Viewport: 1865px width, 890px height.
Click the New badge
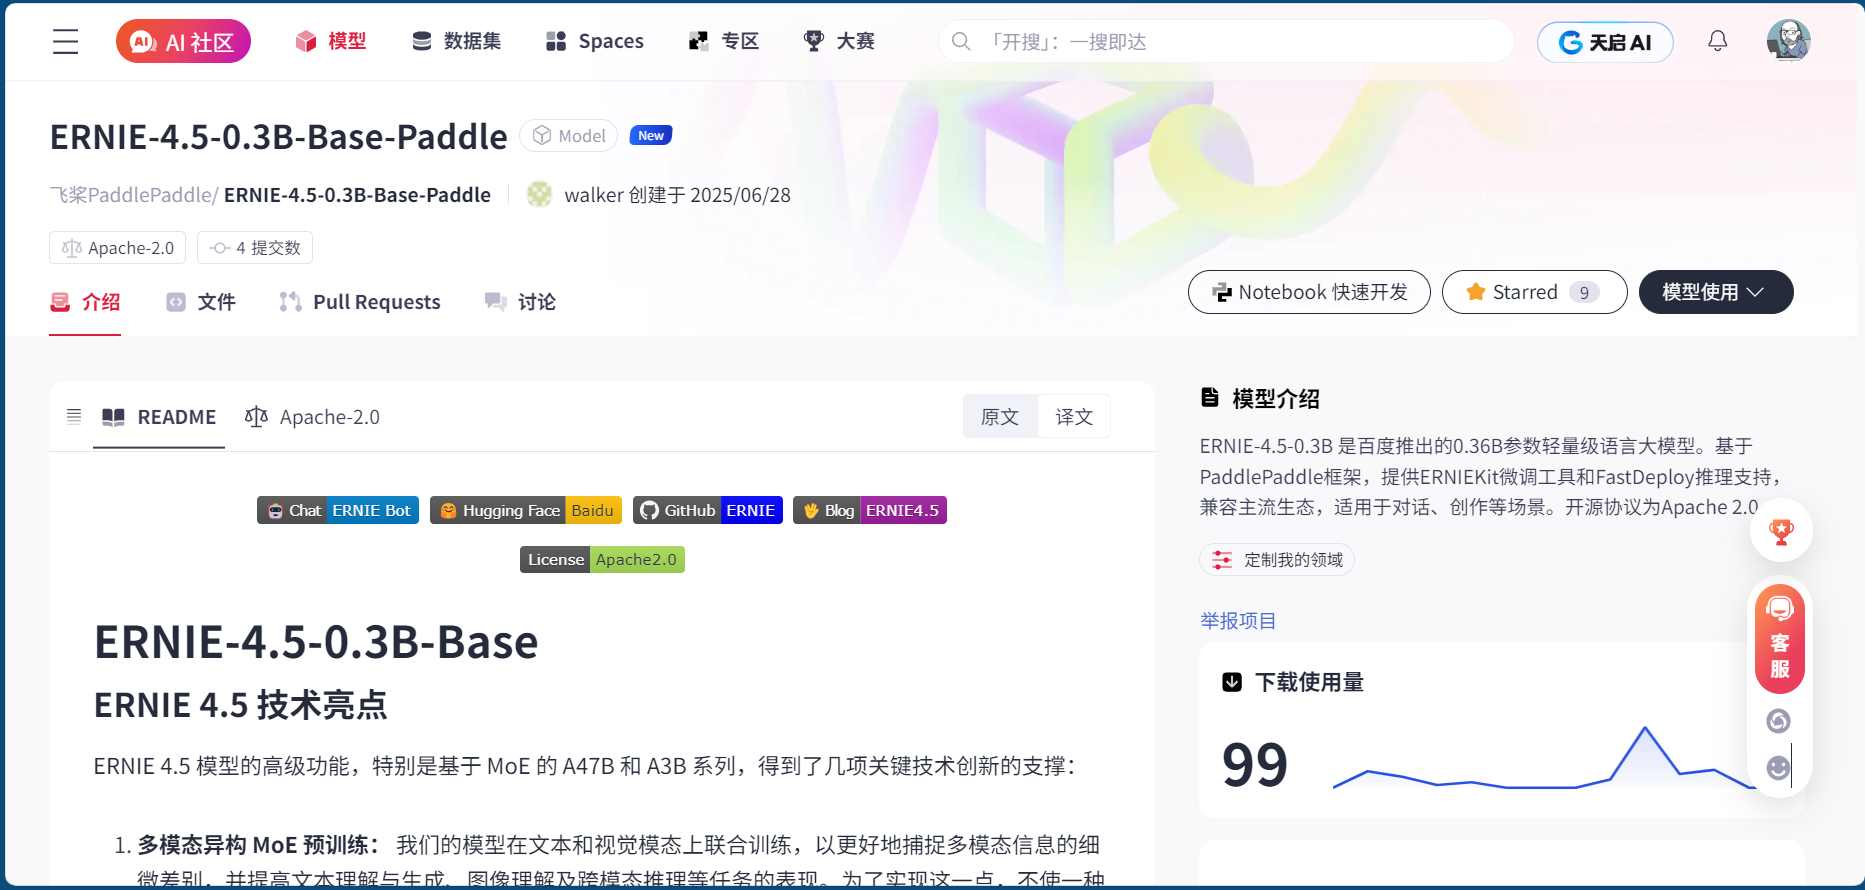pos(651,136)
